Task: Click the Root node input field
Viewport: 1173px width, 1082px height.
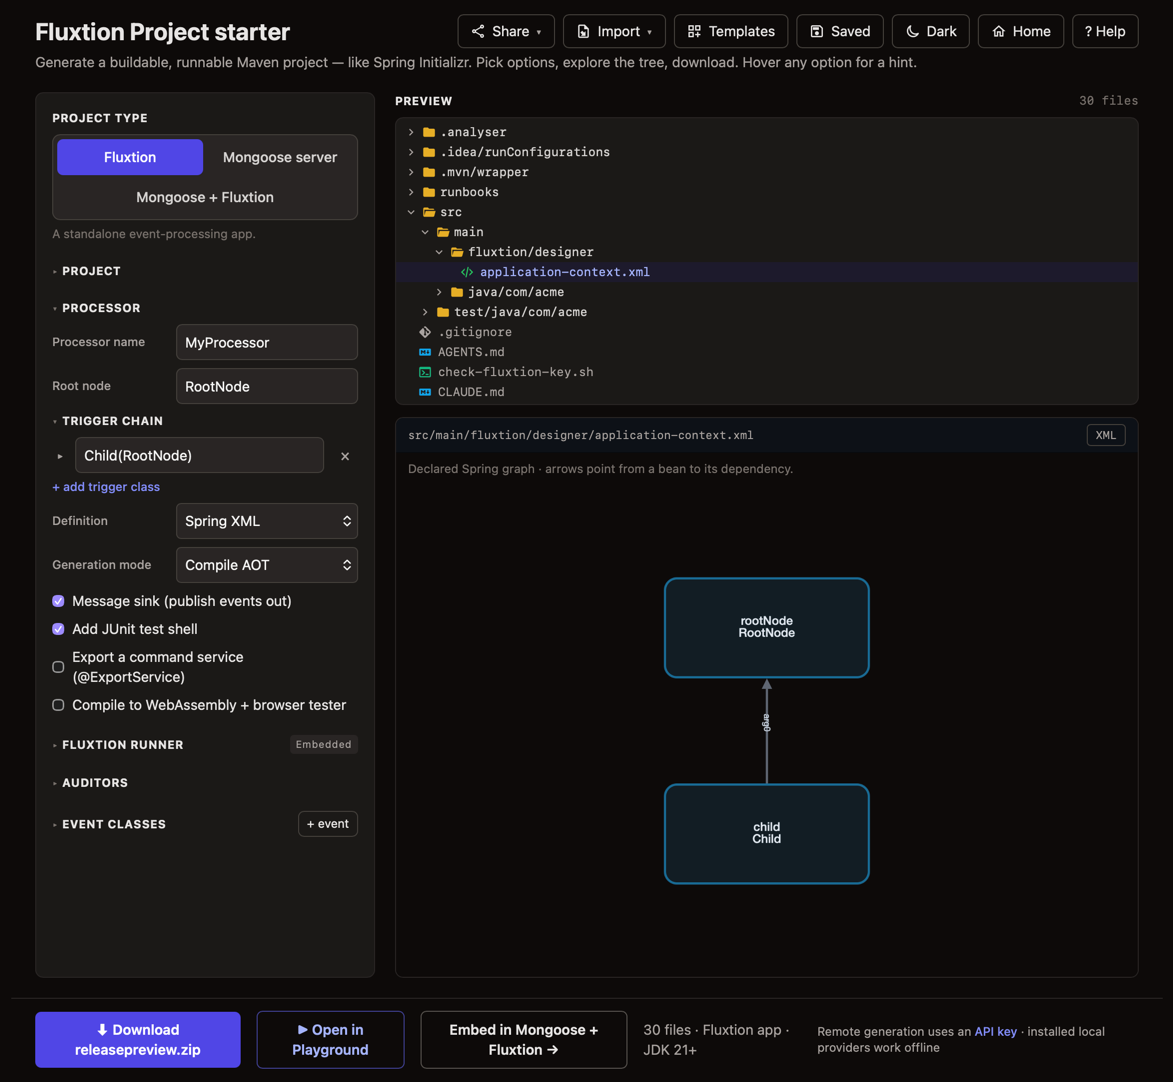Action: click(x=266, y=386)
